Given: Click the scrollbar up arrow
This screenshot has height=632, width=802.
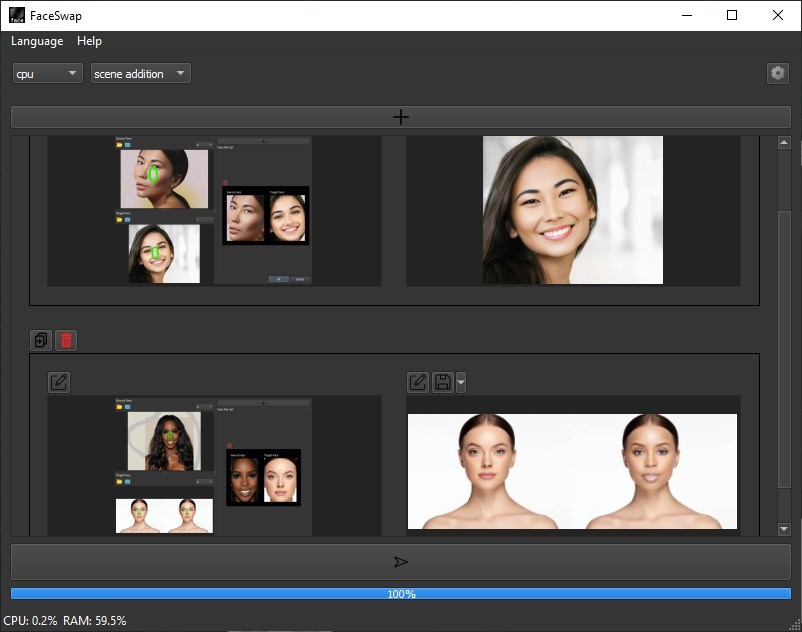Looking at the screenshot, I should [783, 144].
